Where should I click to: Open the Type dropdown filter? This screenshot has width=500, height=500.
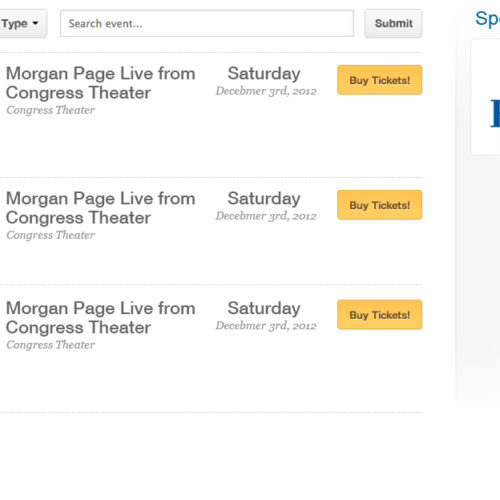[22, 23]
